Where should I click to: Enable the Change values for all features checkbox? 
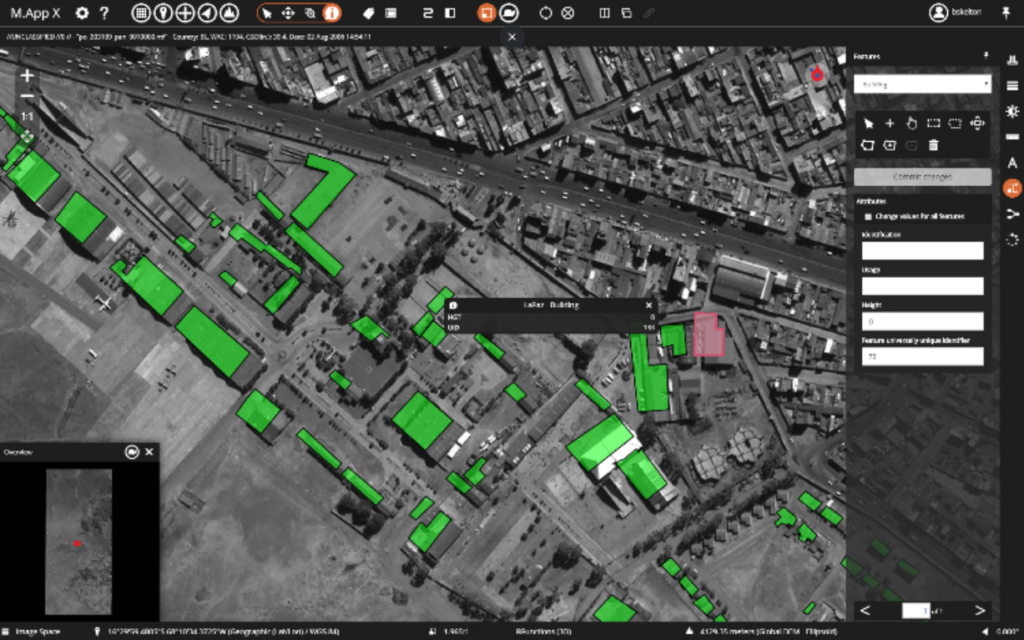point(868,216)
